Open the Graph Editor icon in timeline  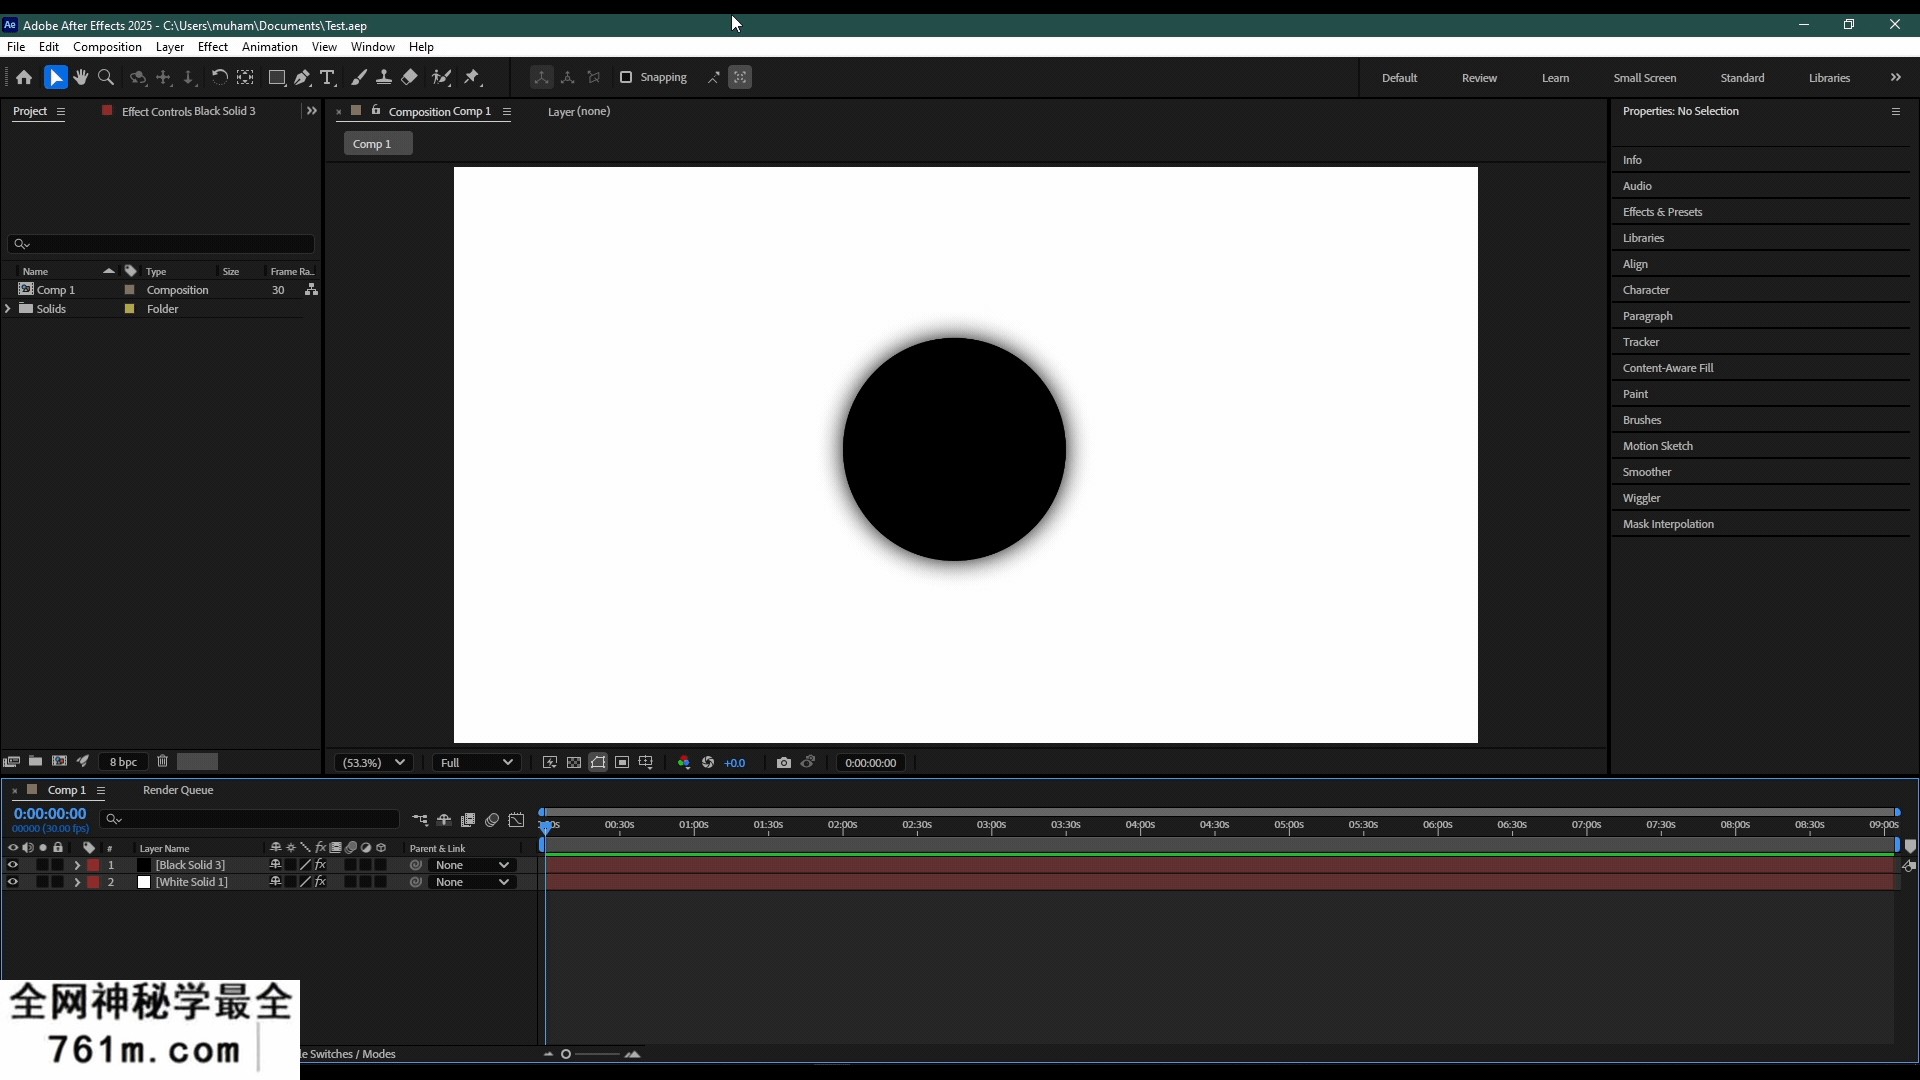pyautogui.click(x=516, y=820)
